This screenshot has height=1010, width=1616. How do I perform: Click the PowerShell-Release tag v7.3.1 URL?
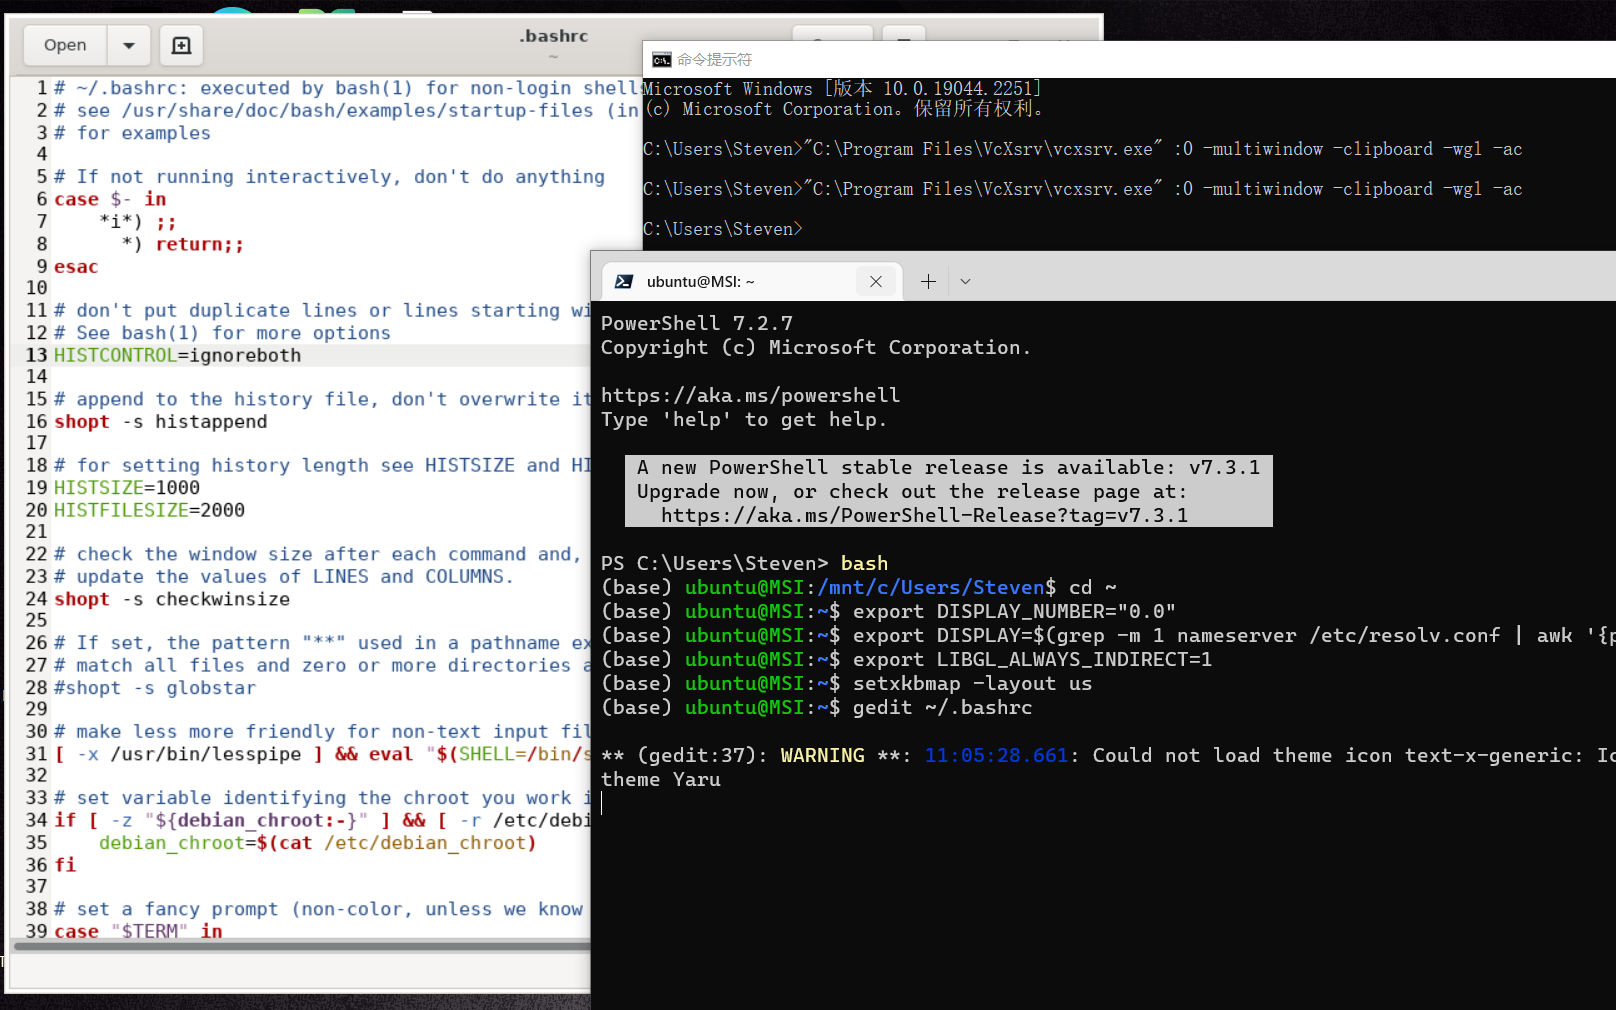click(x=924, y=515)
